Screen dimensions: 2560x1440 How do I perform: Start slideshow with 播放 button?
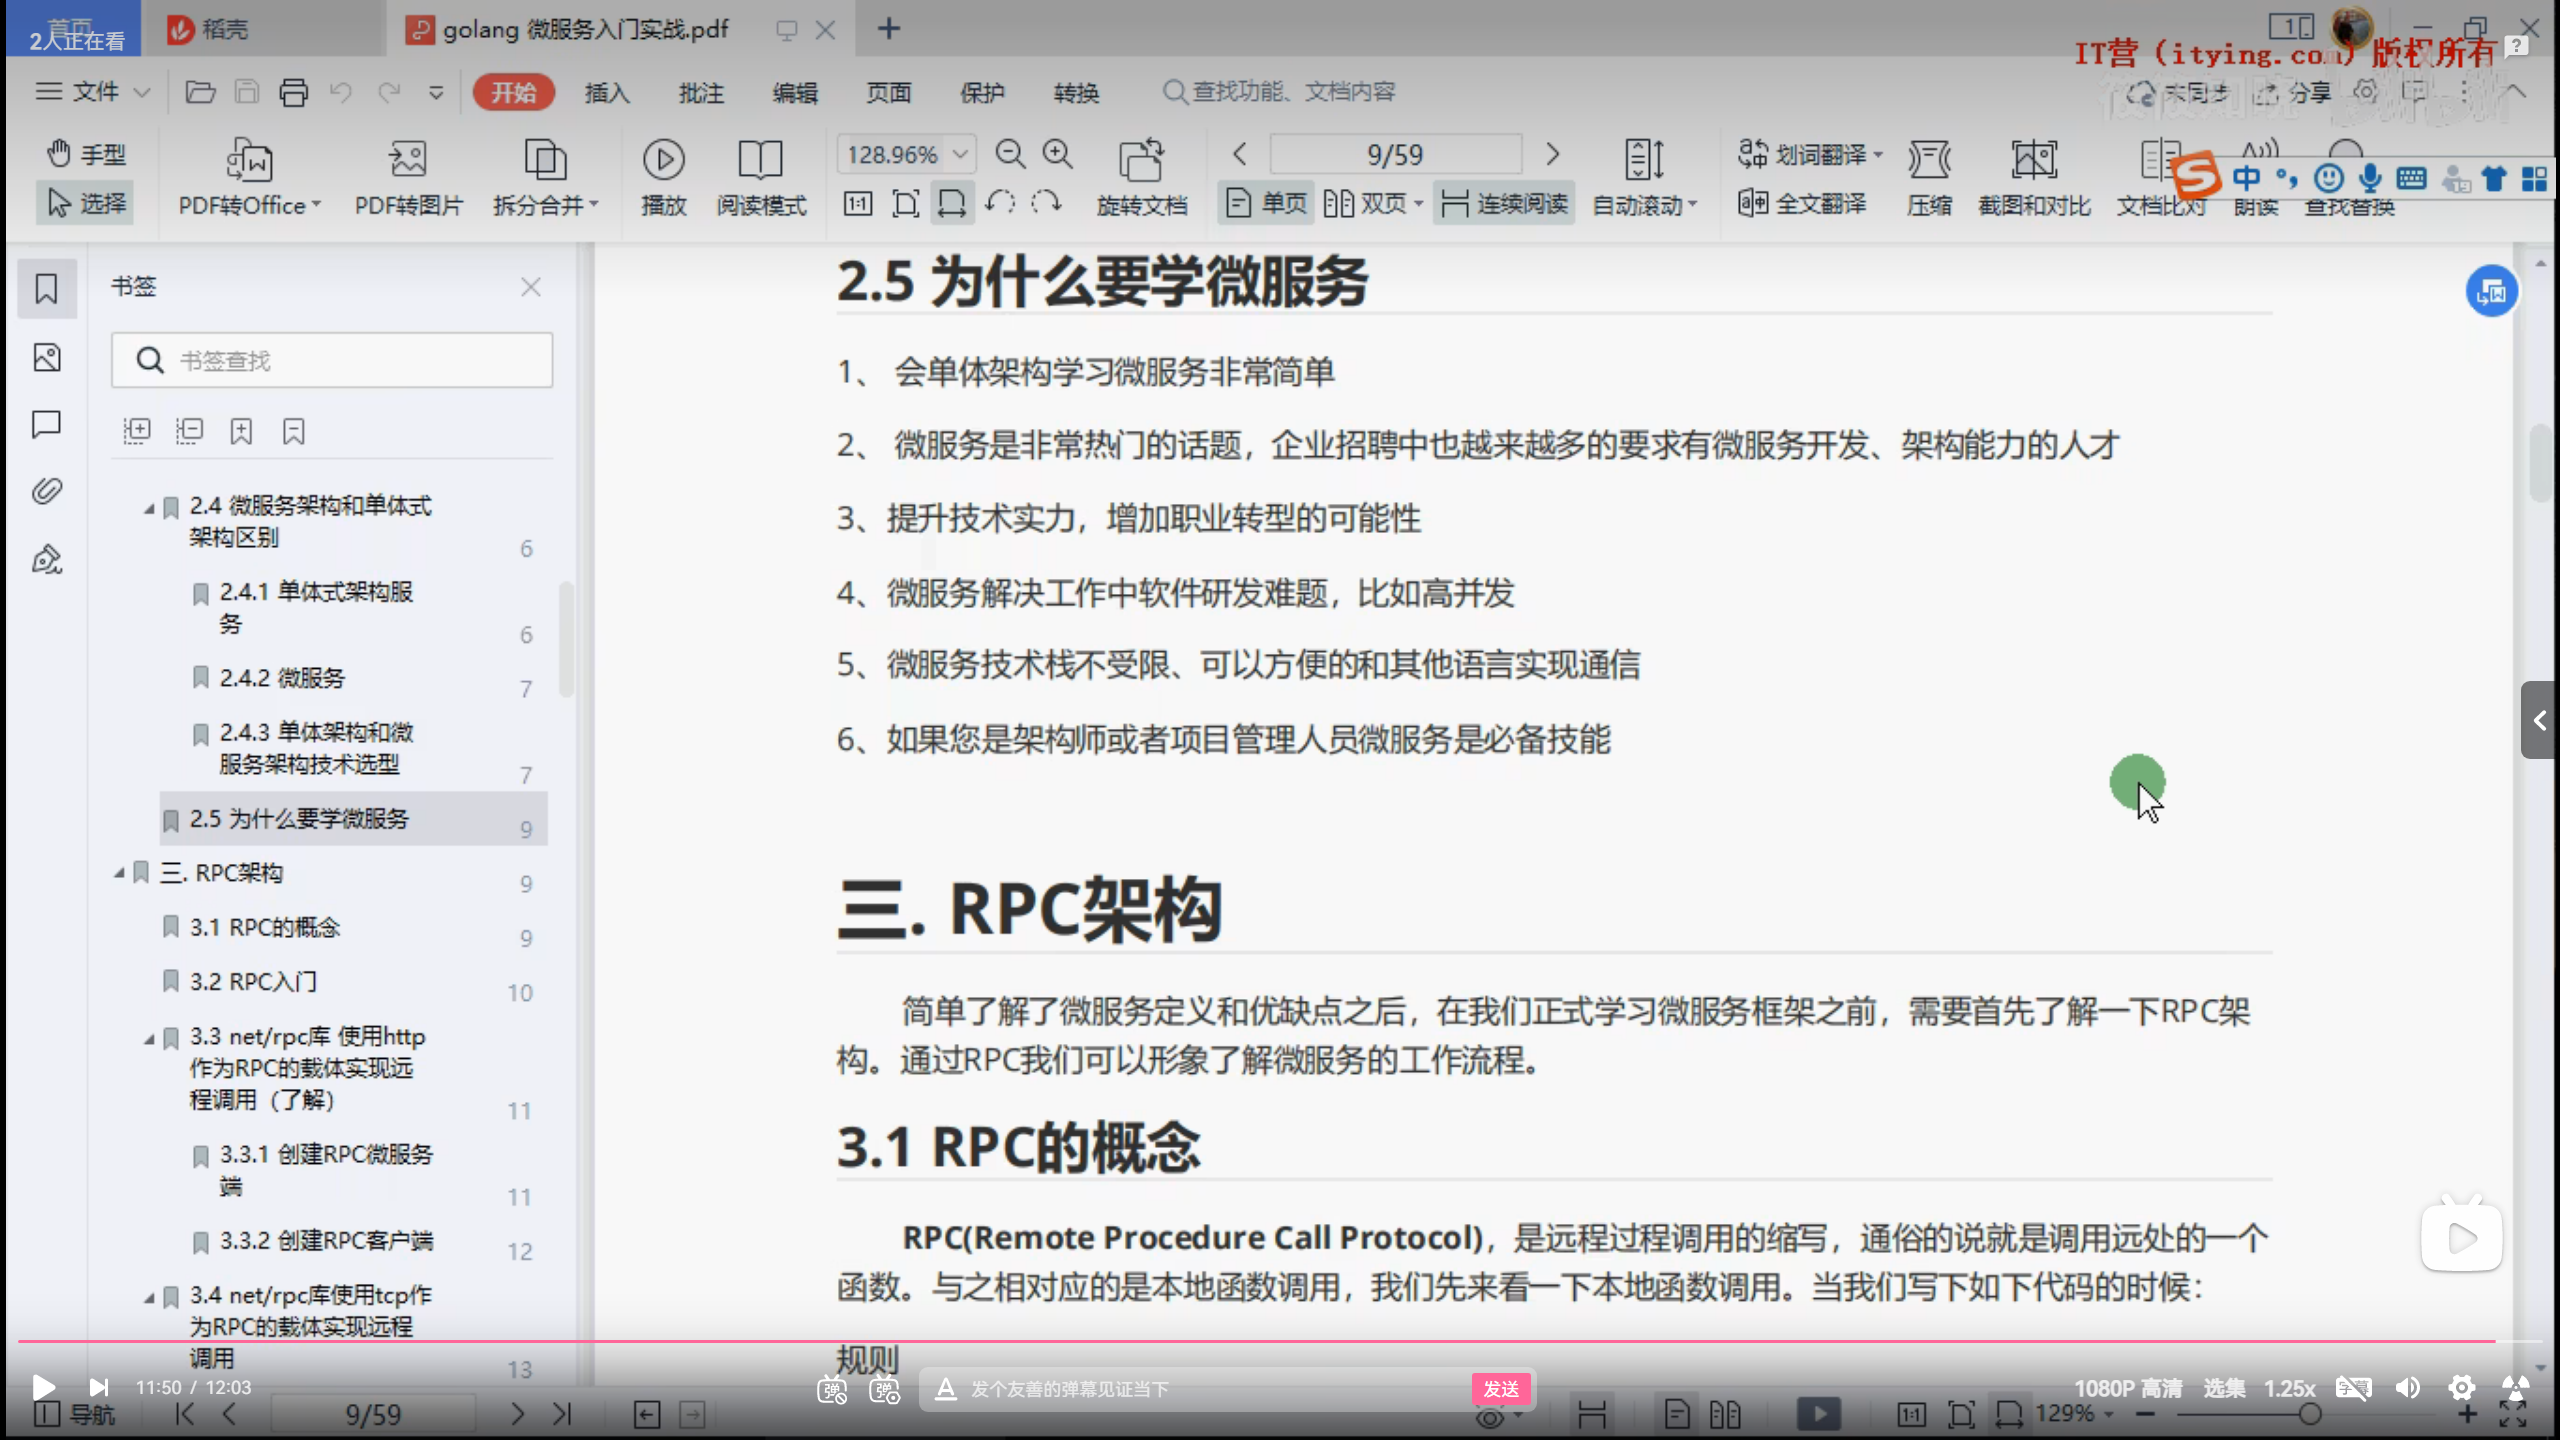[x=664, y=177]
